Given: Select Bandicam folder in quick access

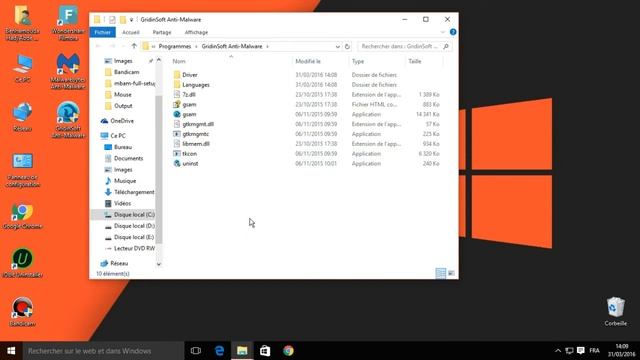Looking at the screenshot, I should click(122, 72).
